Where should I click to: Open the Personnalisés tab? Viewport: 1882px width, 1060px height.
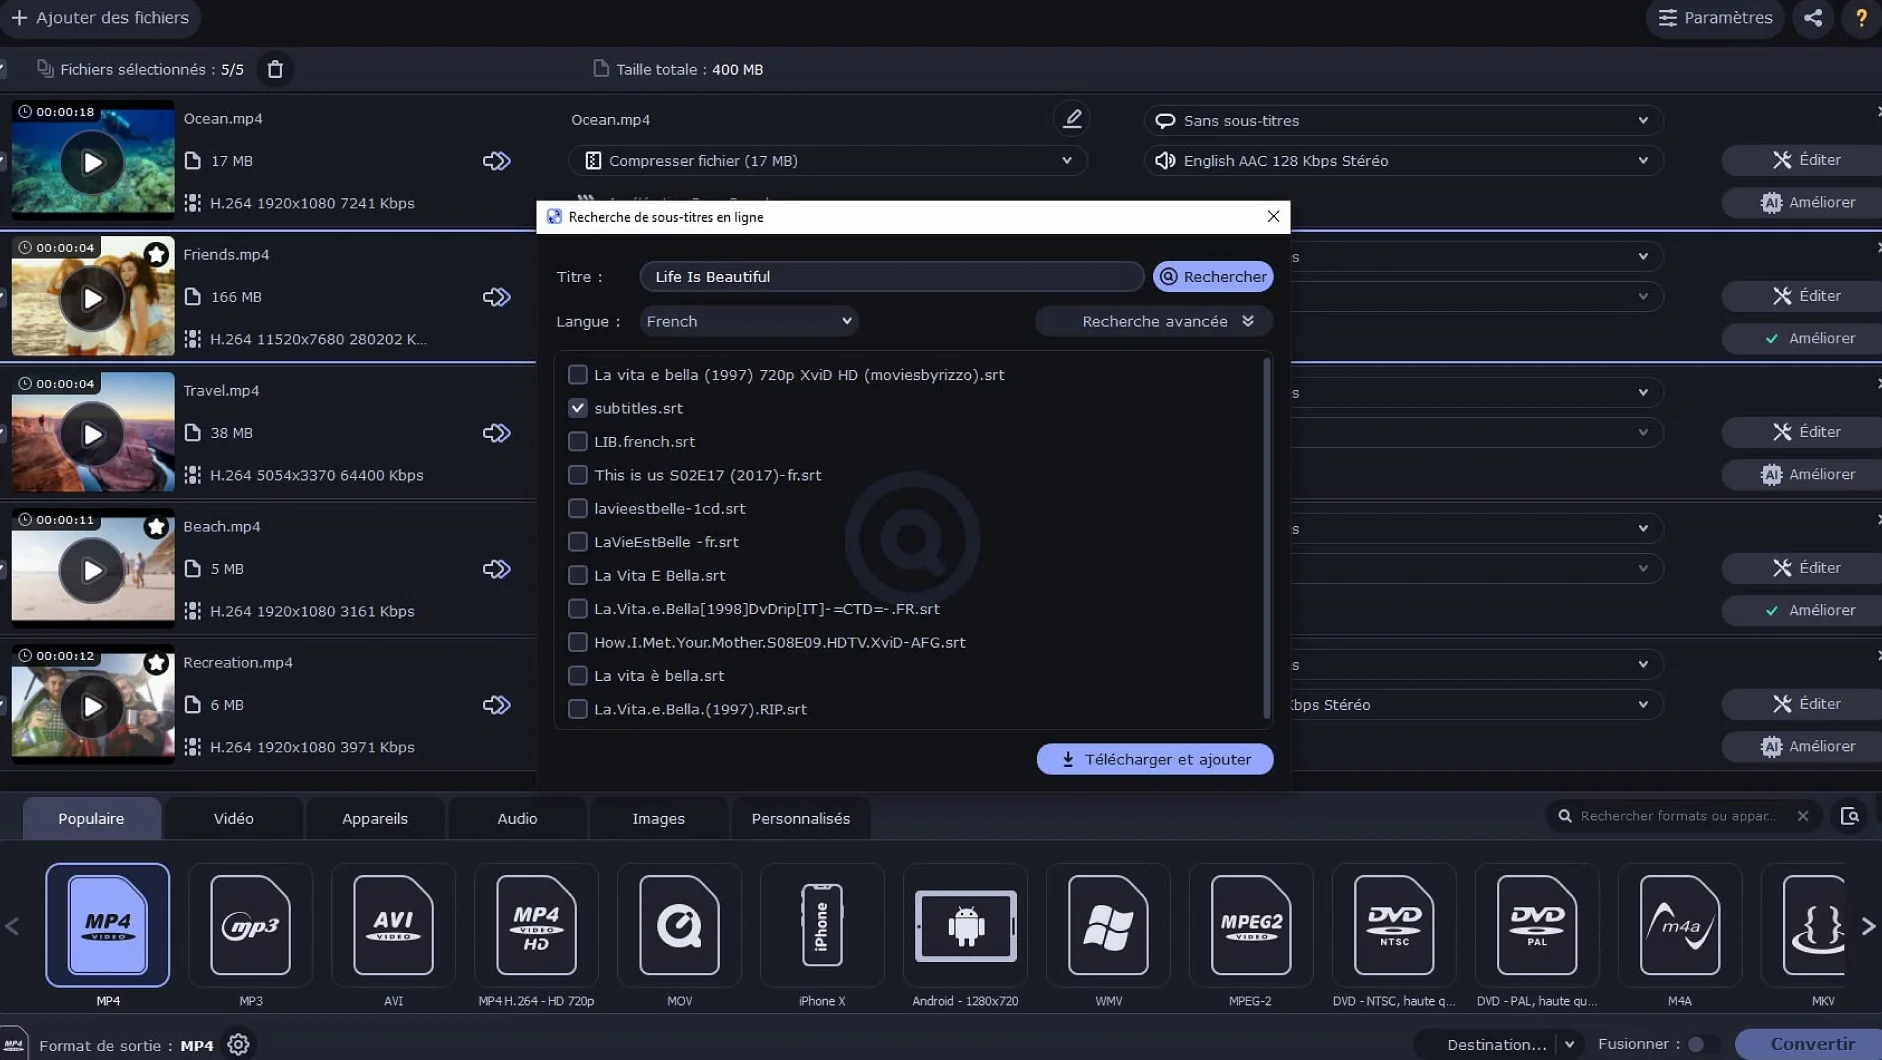[801, 818]
